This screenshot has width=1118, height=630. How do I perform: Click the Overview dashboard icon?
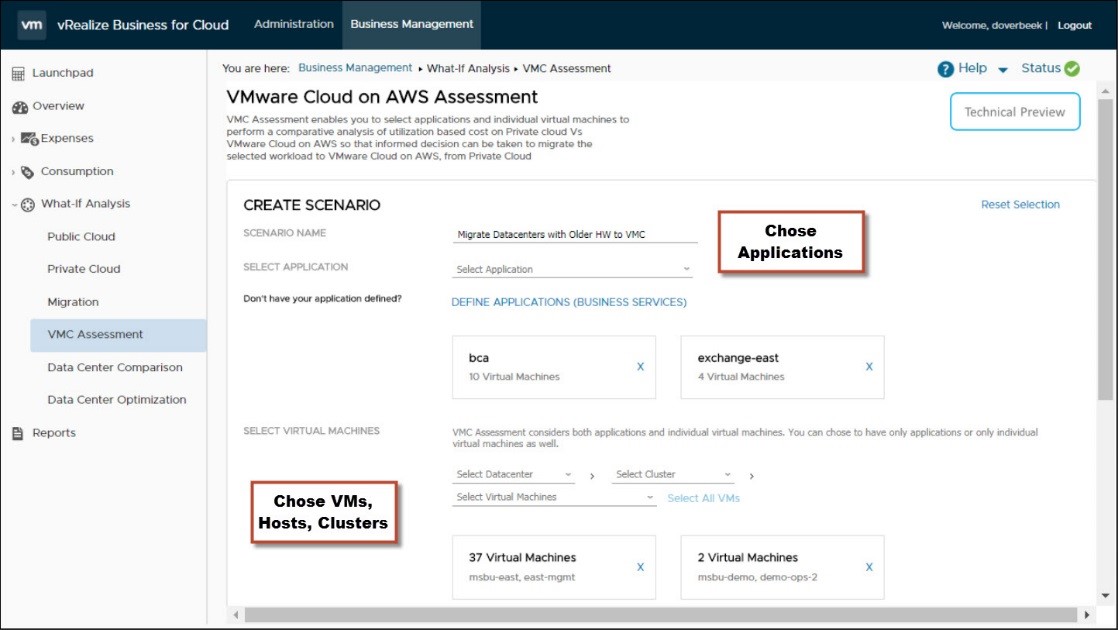pos(19,107)
